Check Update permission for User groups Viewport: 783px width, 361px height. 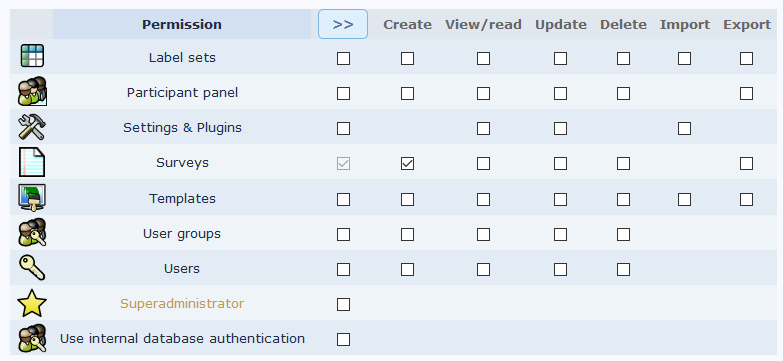(560, 234)
